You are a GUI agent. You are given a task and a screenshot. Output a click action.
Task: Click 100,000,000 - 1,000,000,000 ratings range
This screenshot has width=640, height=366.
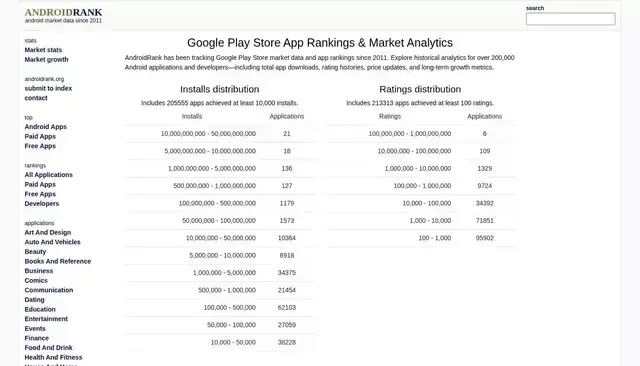coord(410,134)
